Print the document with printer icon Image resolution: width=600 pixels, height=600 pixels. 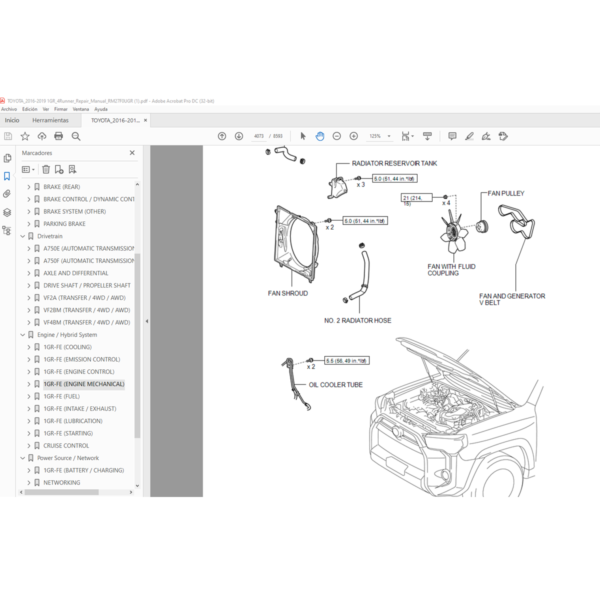pyautogui.click(x=59, y=136)
